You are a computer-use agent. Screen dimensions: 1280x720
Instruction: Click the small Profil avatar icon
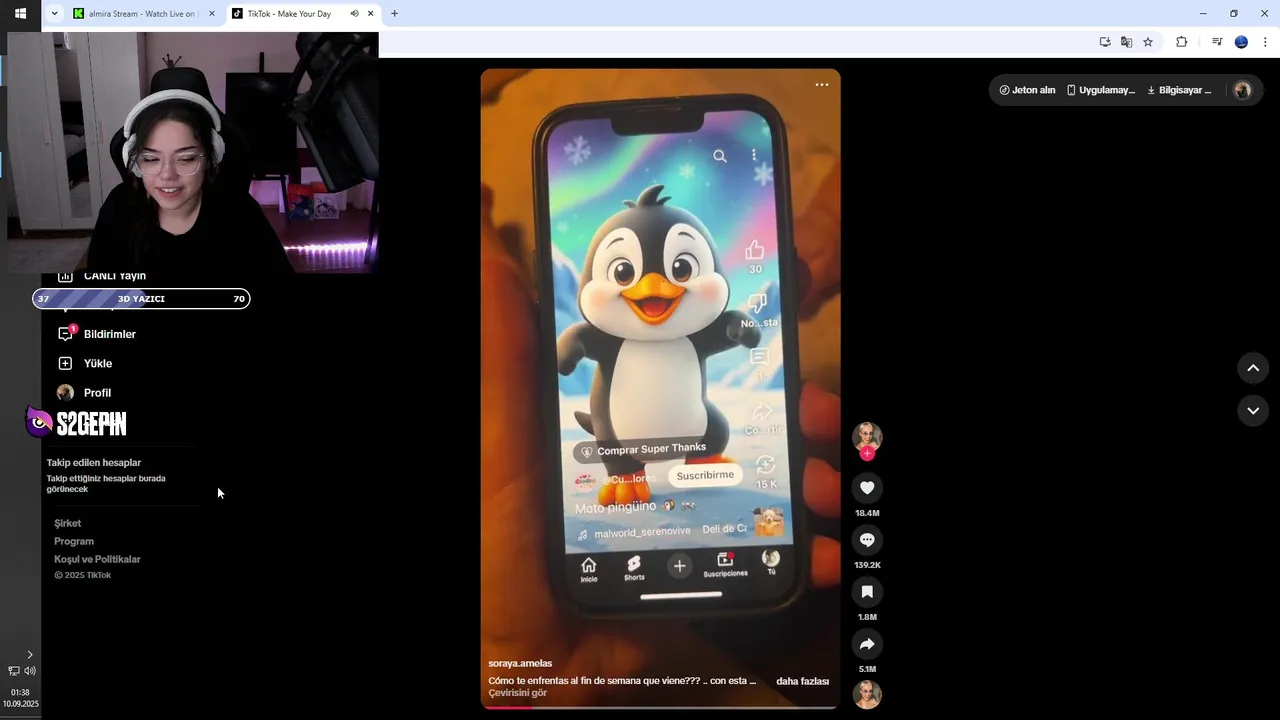(x=65, y=393)
